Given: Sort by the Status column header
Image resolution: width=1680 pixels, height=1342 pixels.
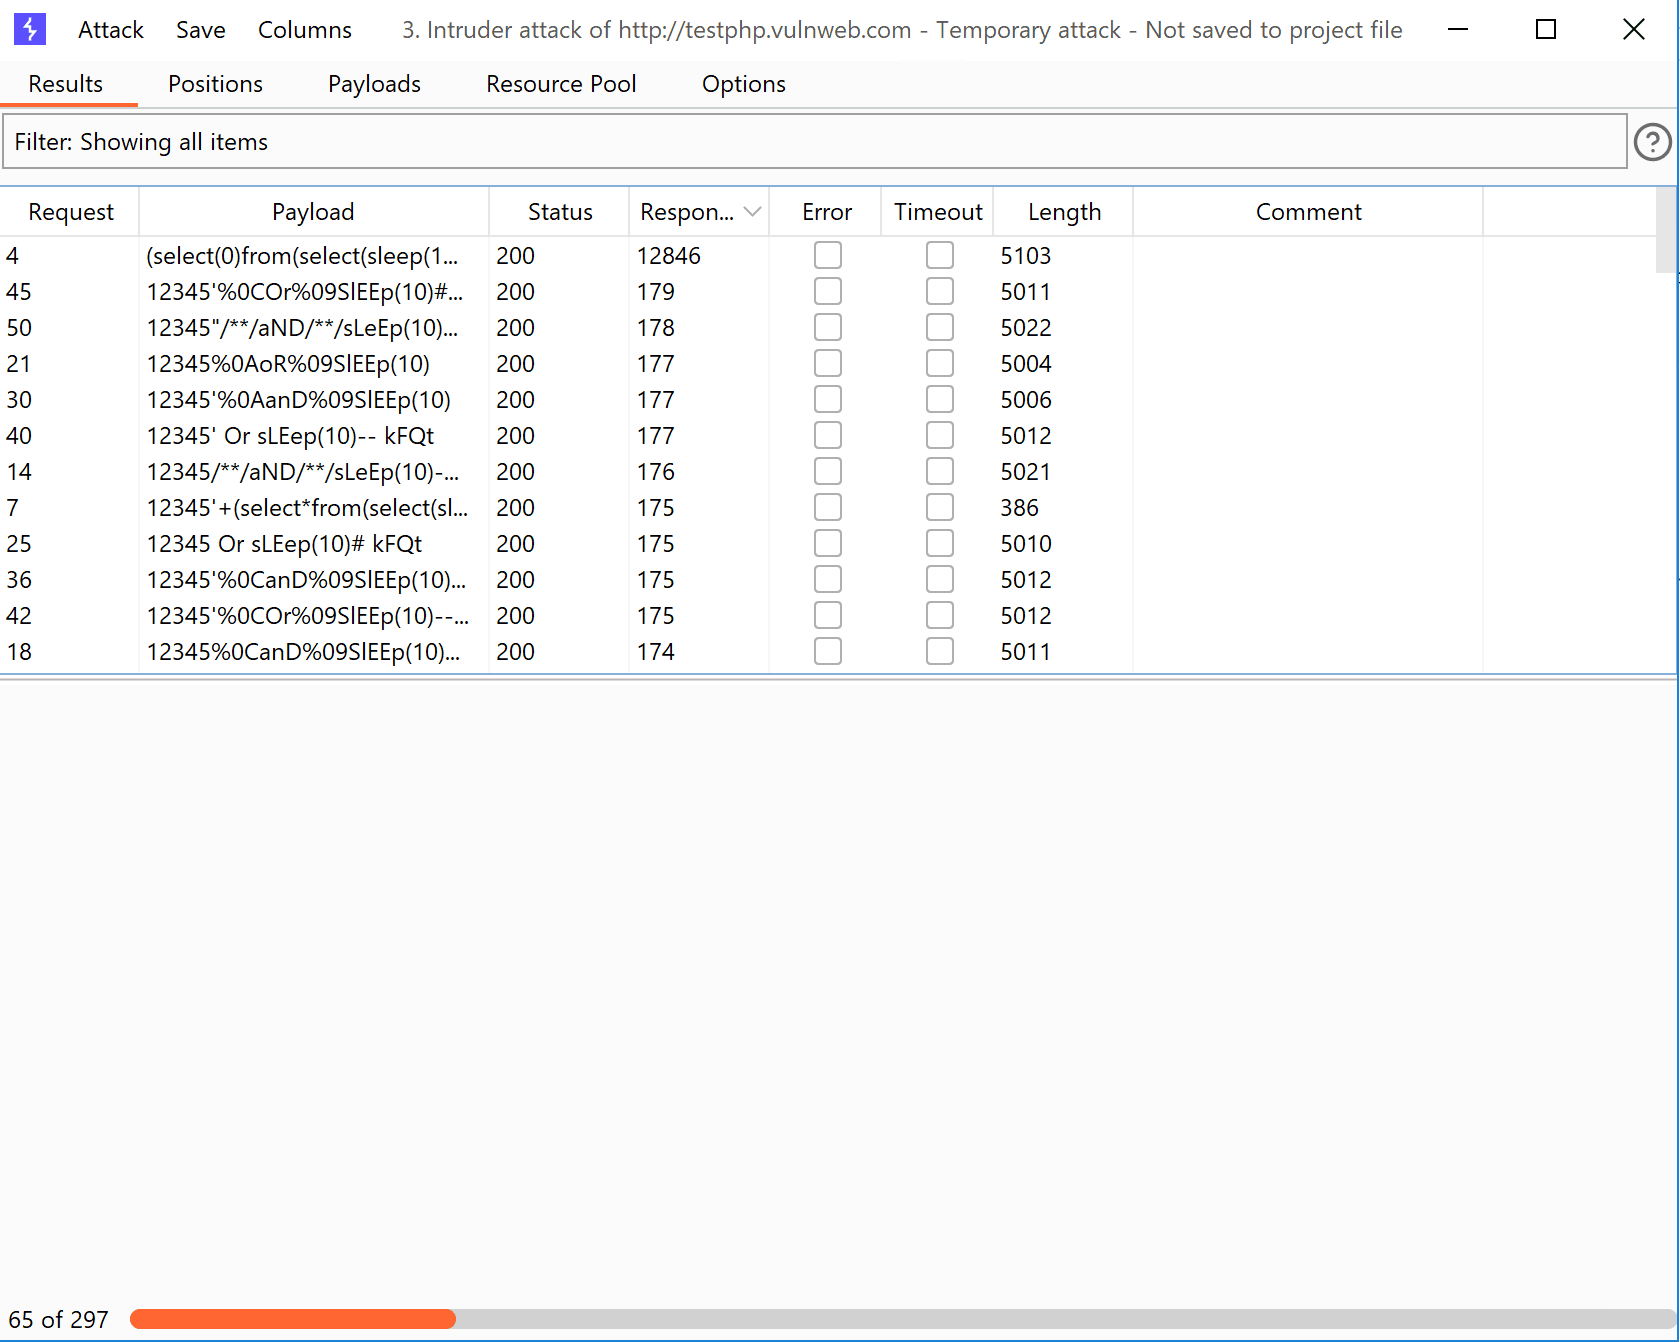Looking at the screenshot, I should point(559,212).
